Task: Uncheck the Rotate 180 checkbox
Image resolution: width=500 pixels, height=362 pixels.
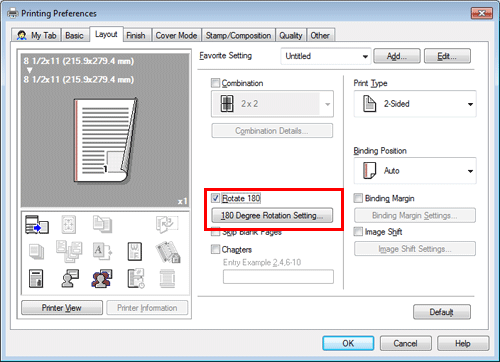Action: 216,198
